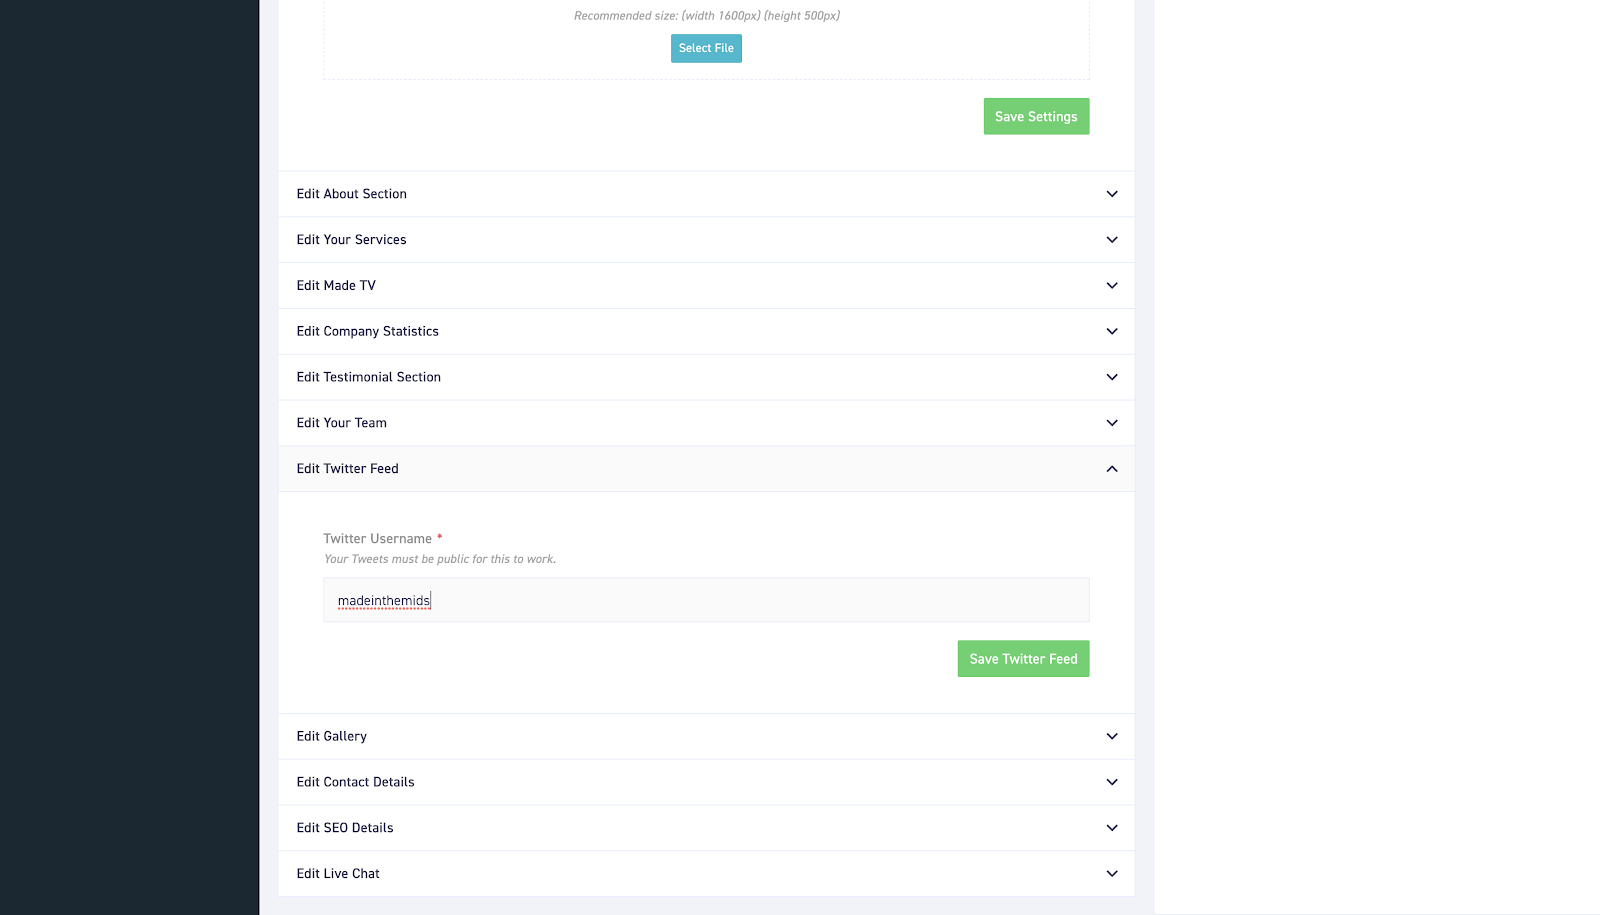This screenshot has height=915, width=1600.
Task: Click the Recommended size hint text
Action: (x=707, y=16)
